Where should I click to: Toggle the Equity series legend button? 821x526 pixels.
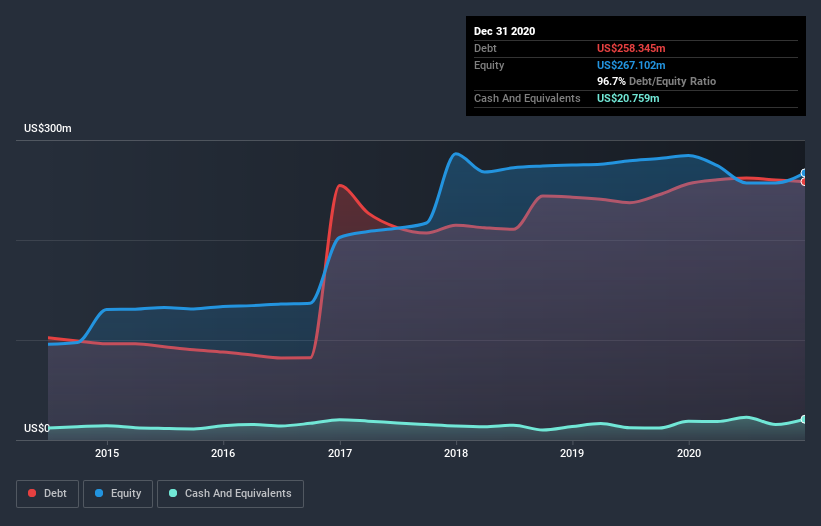[118, 494]
